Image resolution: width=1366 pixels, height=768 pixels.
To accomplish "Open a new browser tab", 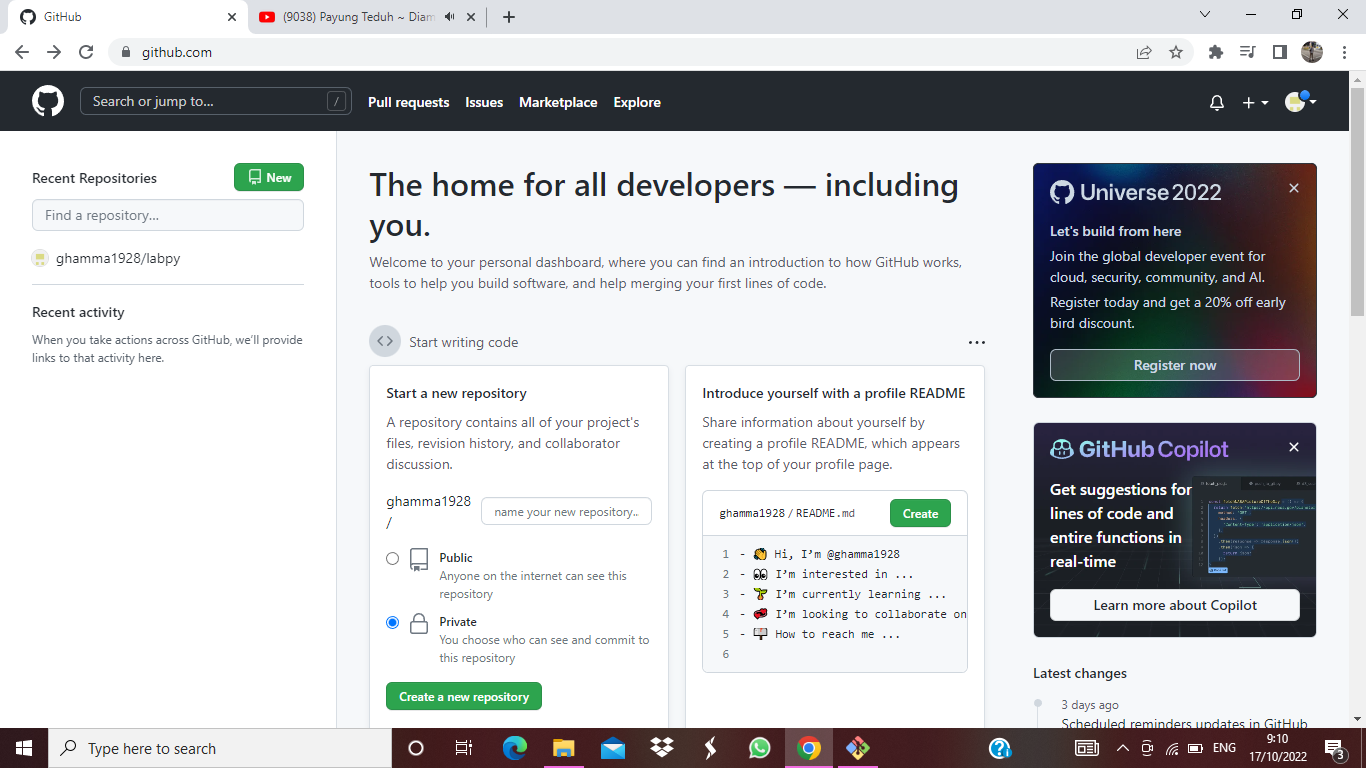I will pos(509,17).
